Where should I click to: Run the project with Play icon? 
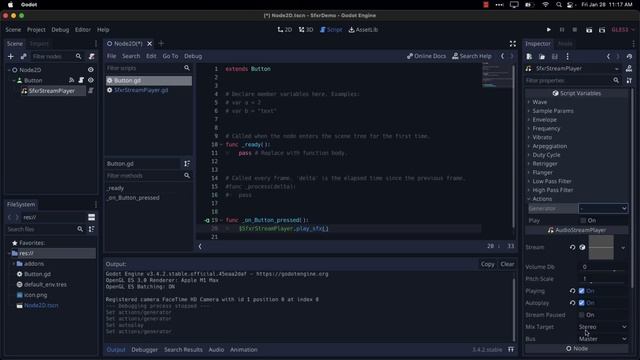coord(549,30)
